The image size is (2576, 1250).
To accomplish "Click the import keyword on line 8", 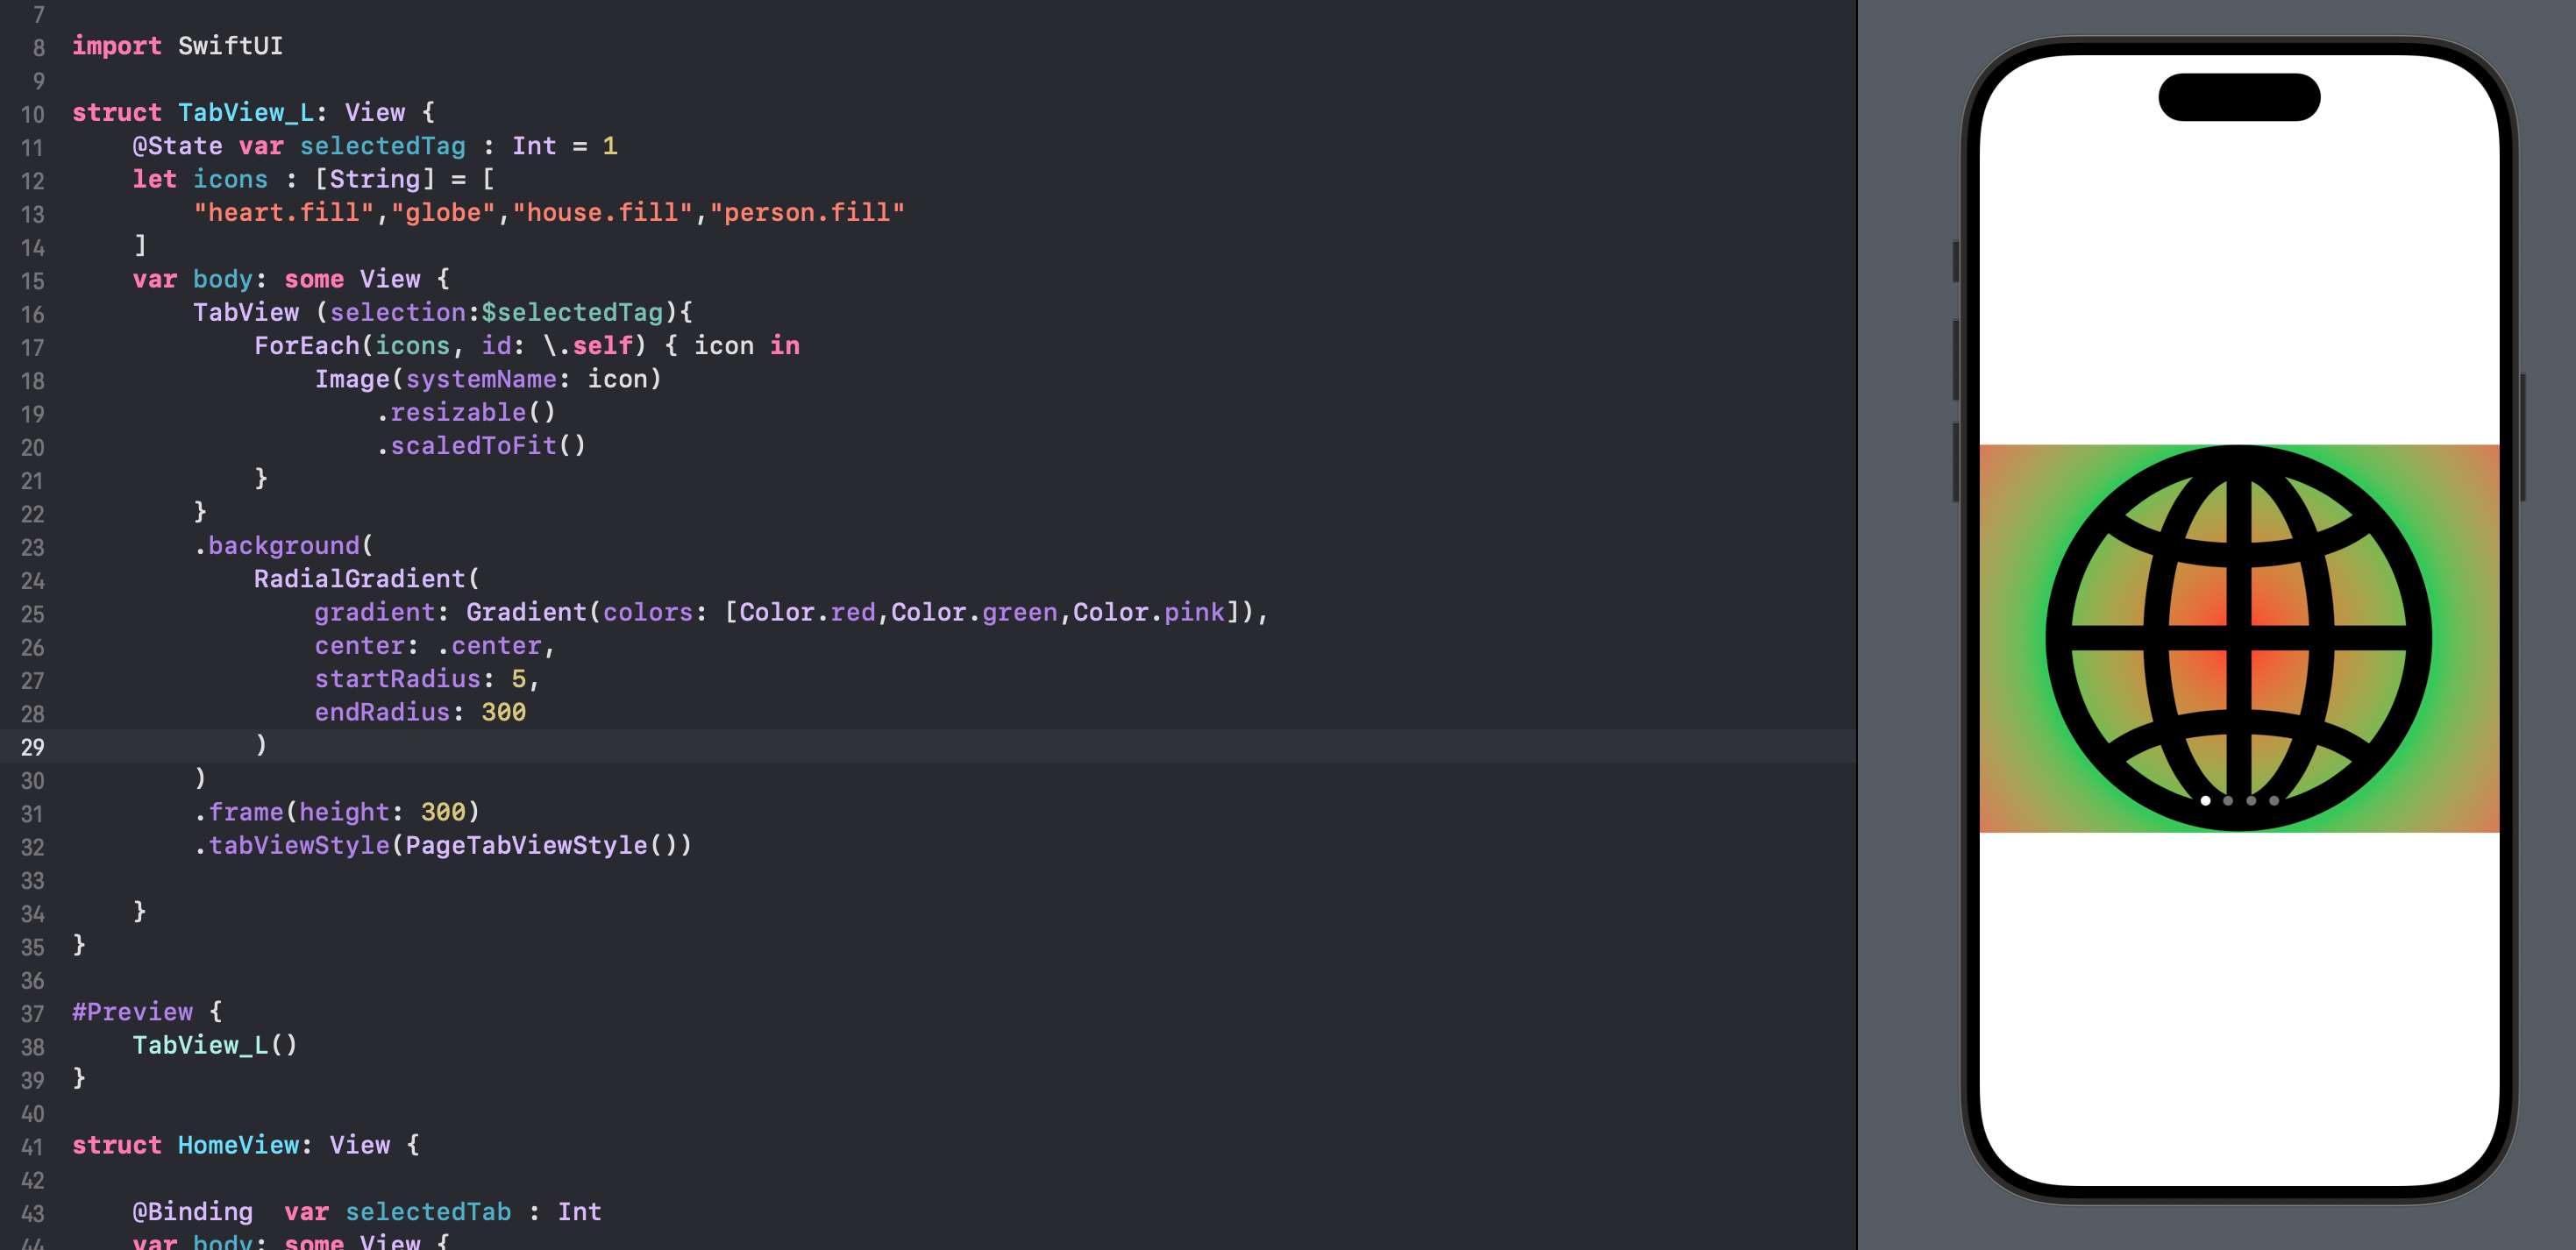I will pyautogui.click(x=116, y=46).
